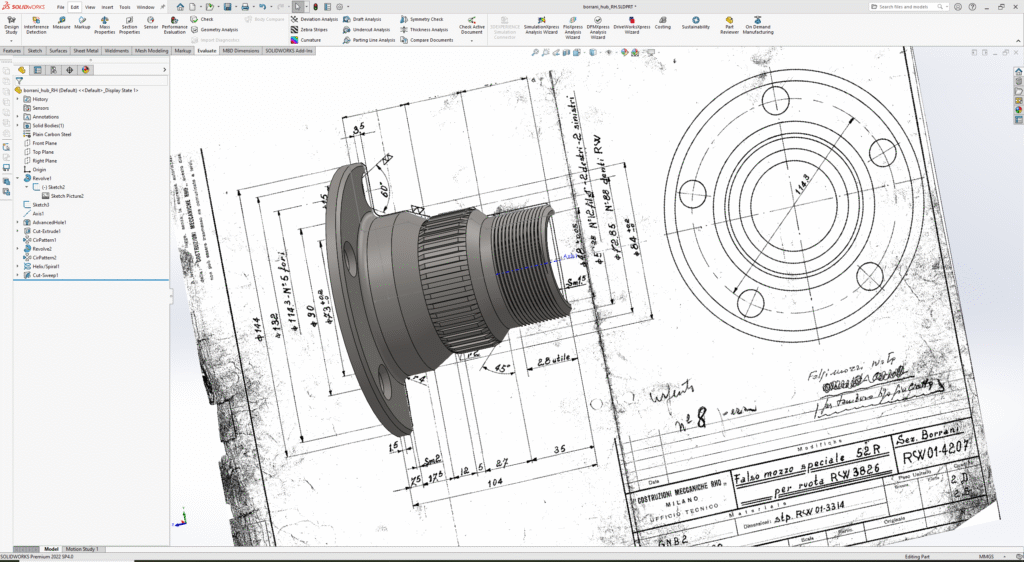The width and height of the screenshot is (1024, 562).
Task: Expand the History node
Action: point(18,99)
